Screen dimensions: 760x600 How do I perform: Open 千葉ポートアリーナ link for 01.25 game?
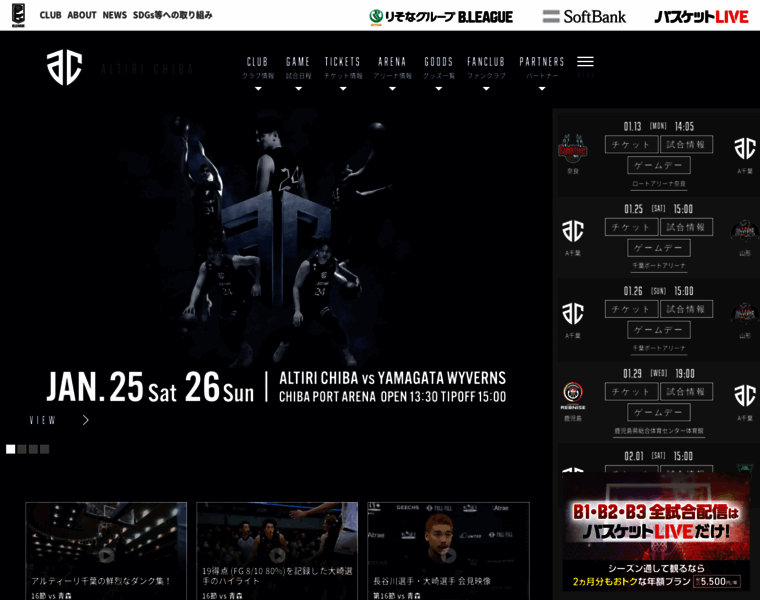[x=659, y=266]
